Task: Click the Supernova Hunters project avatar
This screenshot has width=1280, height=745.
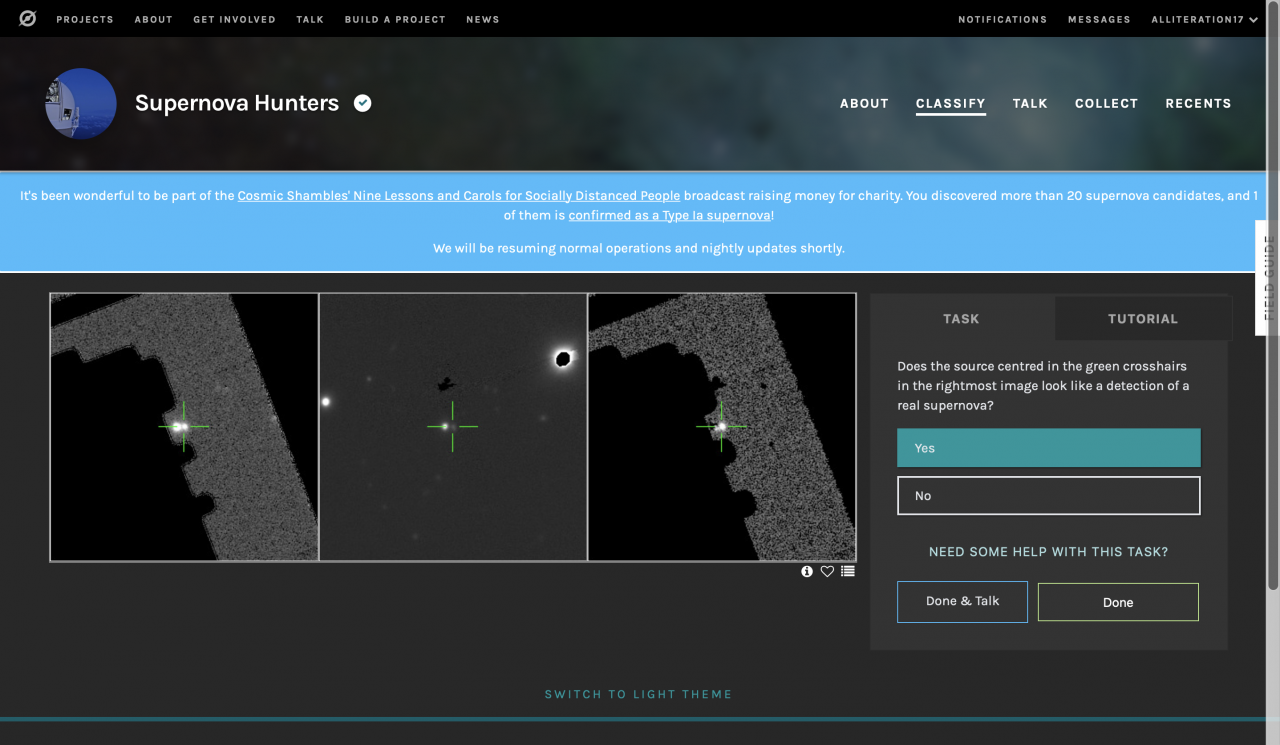Action: click(81, 103)
